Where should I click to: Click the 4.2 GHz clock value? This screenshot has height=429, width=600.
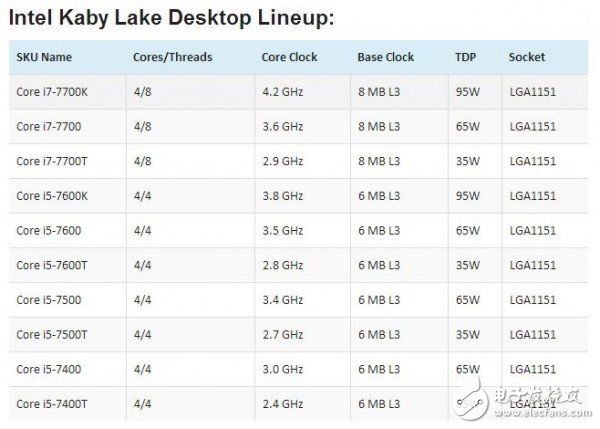(x=283, y=92)
